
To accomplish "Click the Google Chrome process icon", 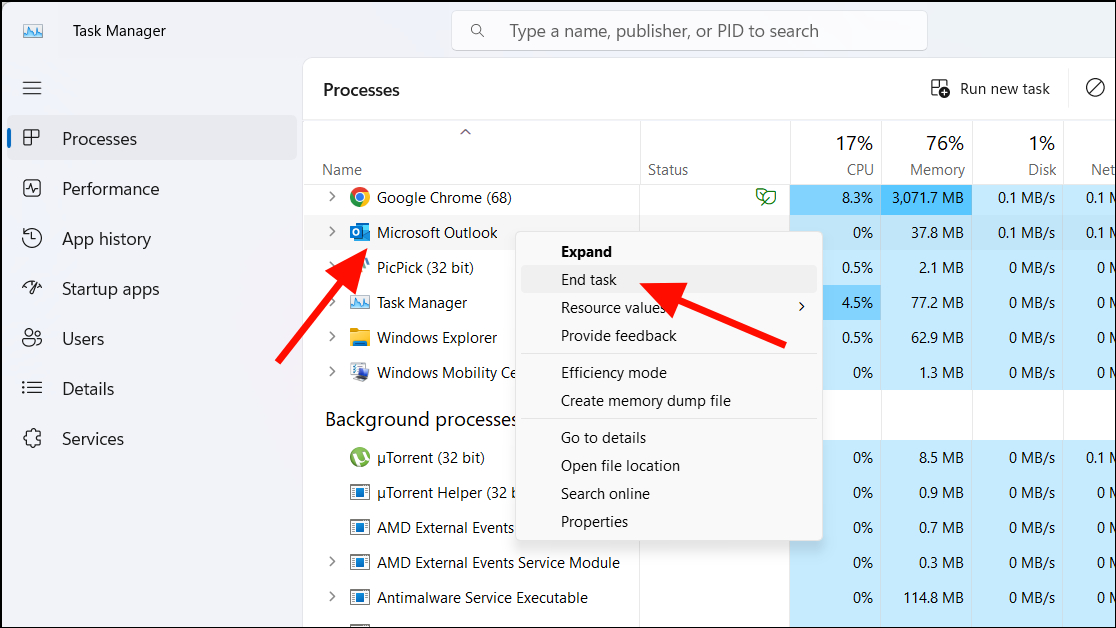I will click(360, 197).
